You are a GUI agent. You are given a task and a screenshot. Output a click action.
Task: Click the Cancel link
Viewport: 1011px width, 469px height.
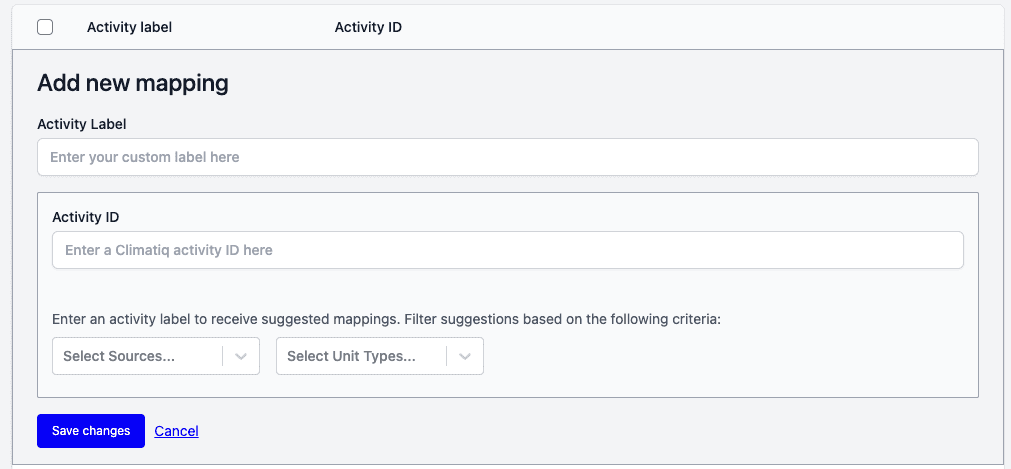[176, 431]
